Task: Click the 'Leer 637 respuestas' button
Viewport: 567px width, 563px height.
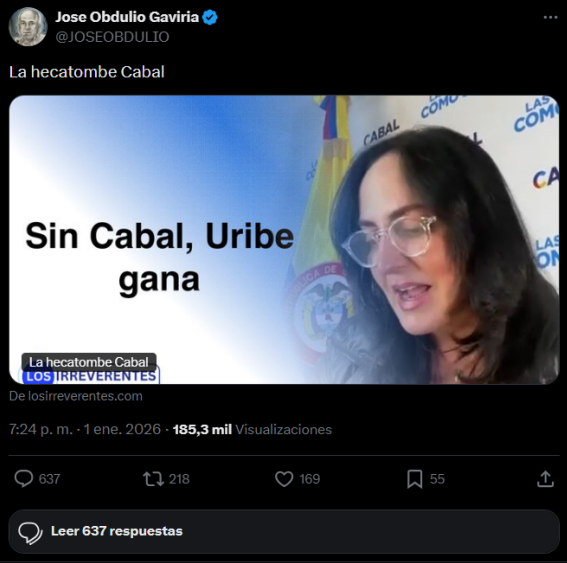Action: point(284,532)
